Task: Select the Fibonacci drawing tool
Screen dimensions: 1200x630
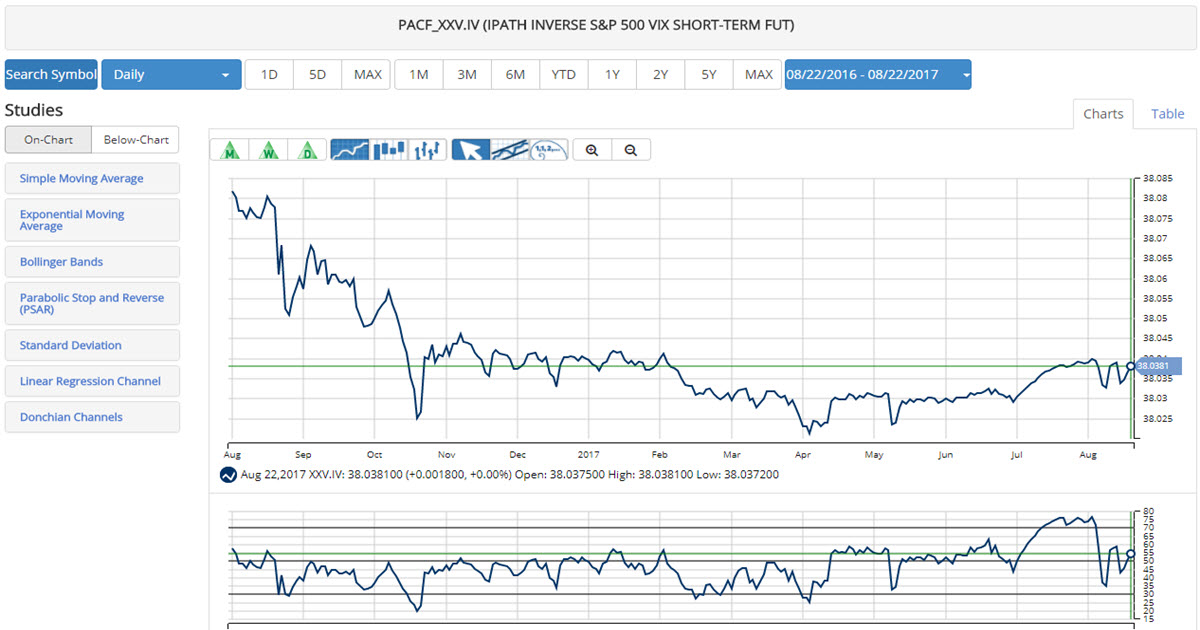Action: [x=549, y=150]
